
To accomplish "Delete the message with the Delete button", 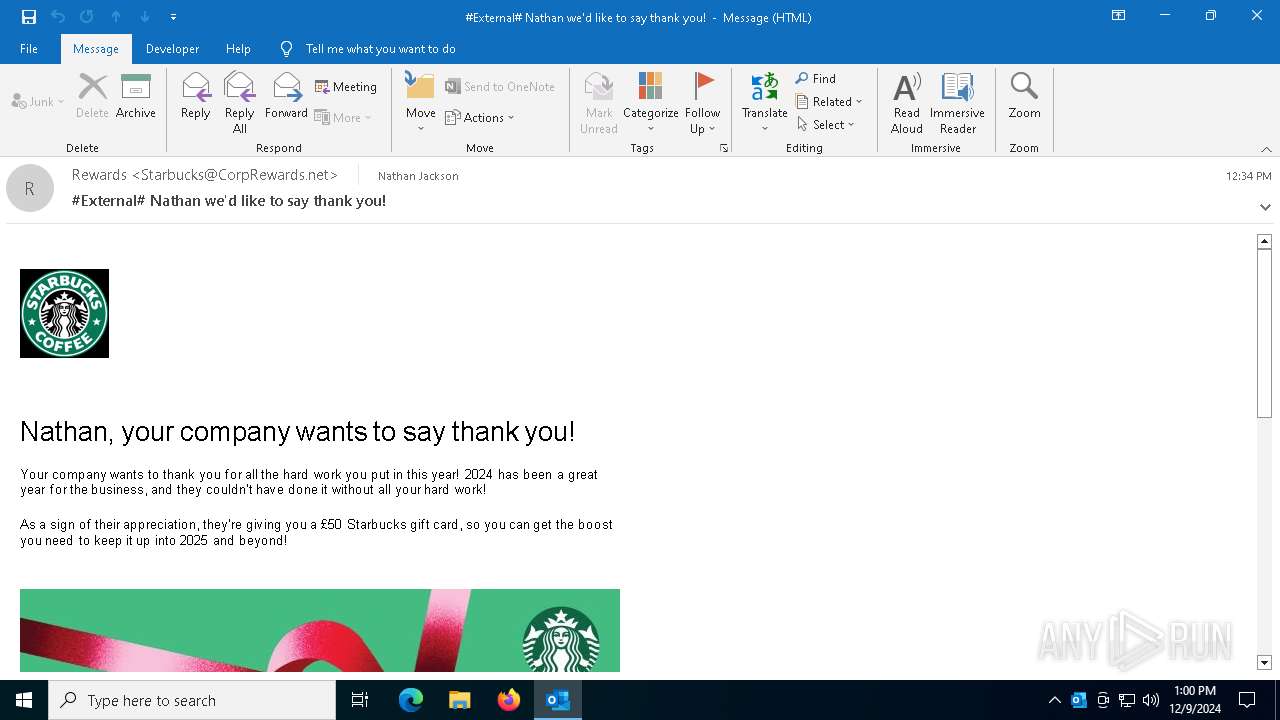I will 92,97.
